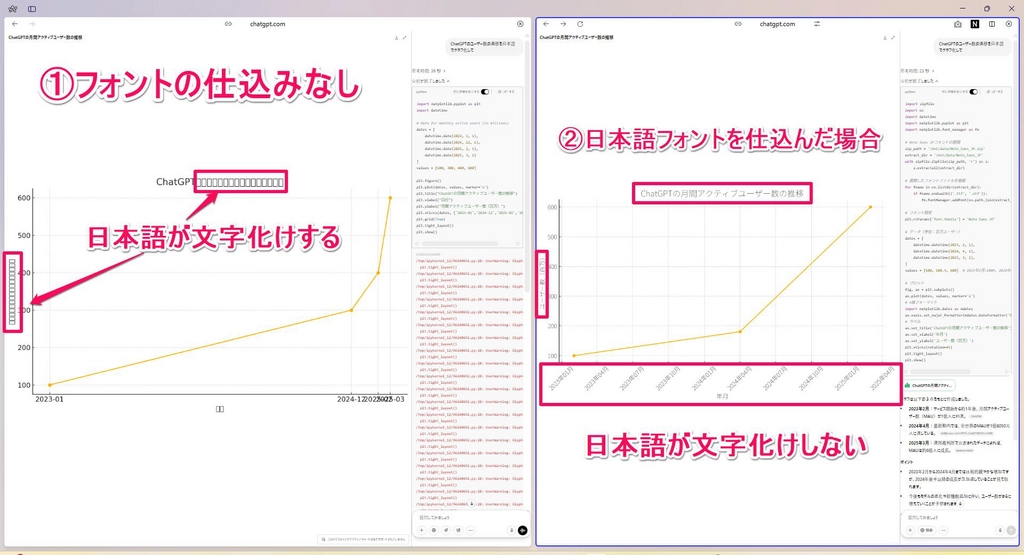The width and height of the screenshot is (1024, 555).
Task: Close the left pane with its circled X
Action: coord(520,24)
